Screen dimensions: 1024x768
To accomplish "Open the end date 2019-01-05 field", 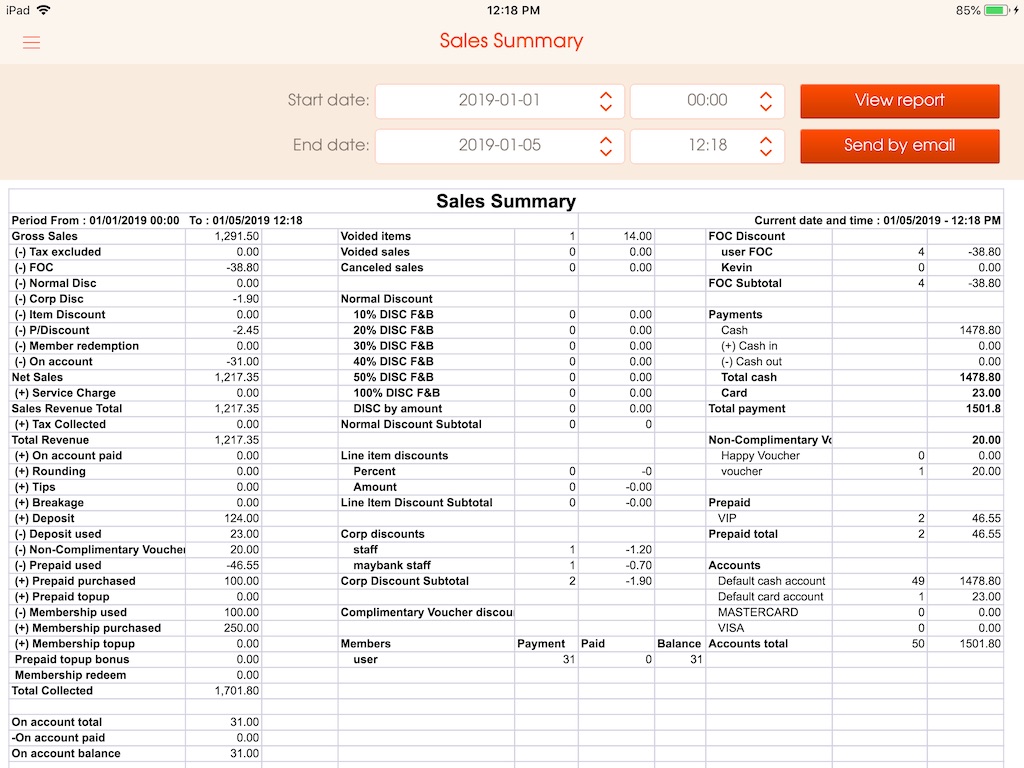I will coord(500,146).
